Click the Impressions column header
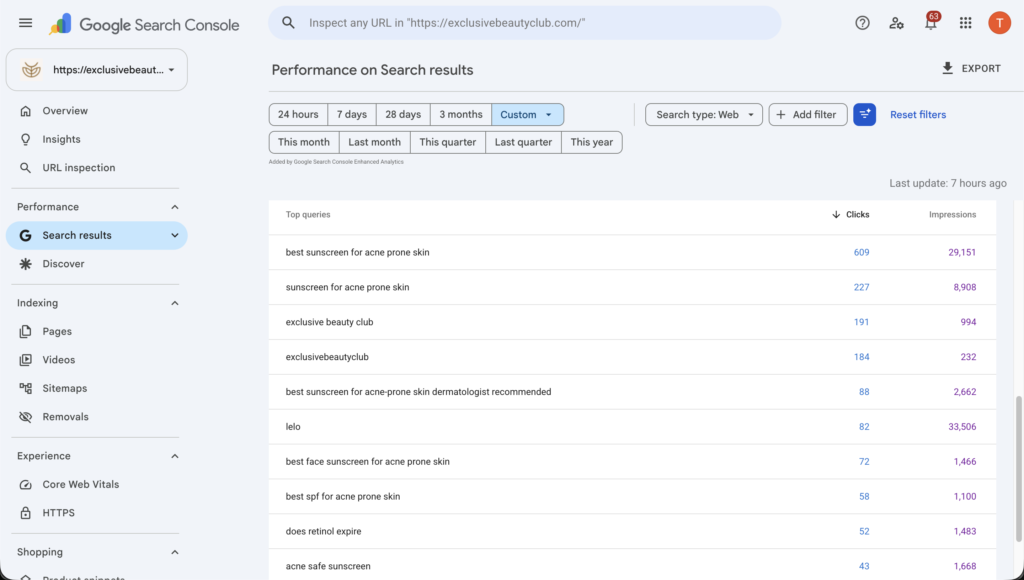1024x580 pixels. (x=952, y=214)
